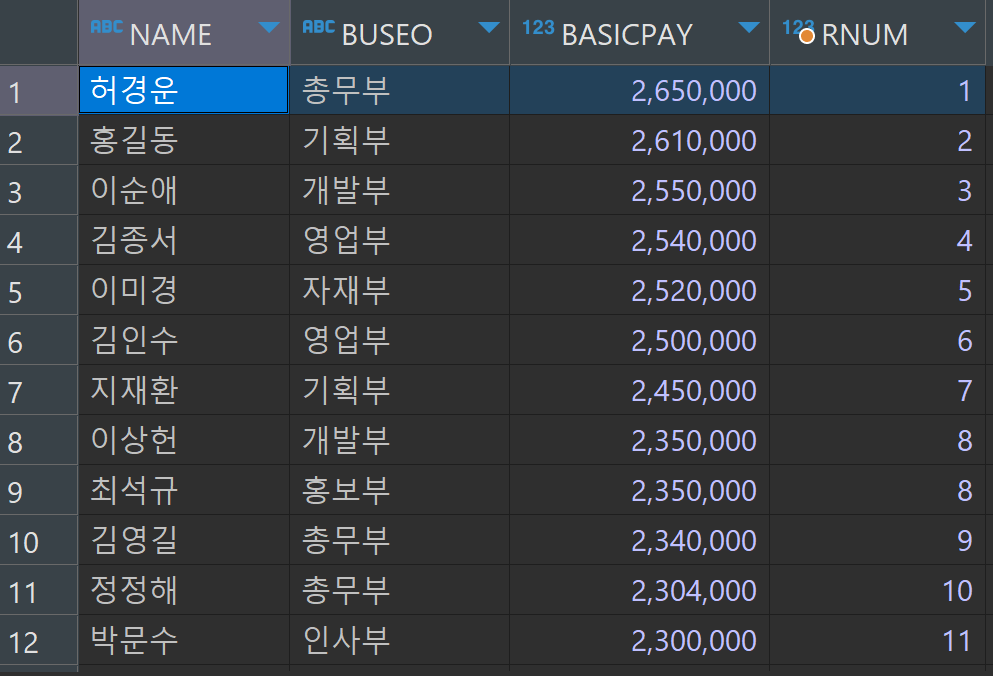
Task: Click the RNUM cell with value 11
Action: [x=878, y=641]
